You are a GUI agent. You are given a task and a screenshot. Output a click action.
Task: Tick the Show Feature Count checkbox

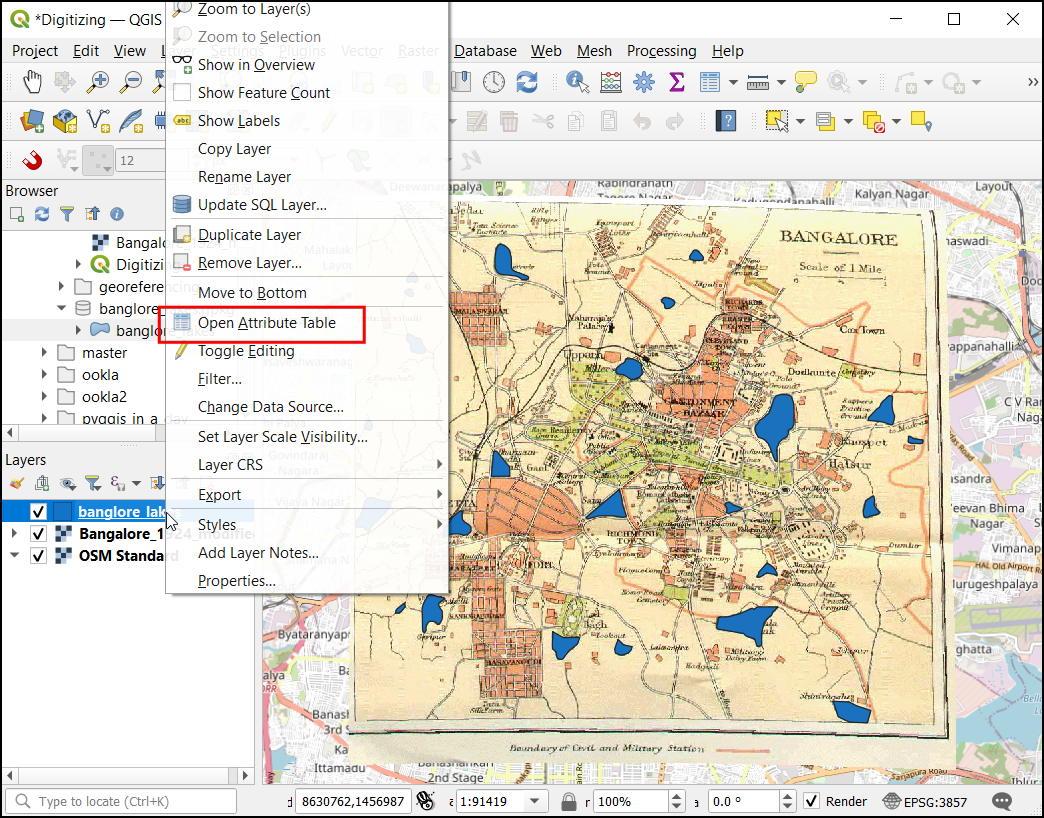(x=182, y=93)
